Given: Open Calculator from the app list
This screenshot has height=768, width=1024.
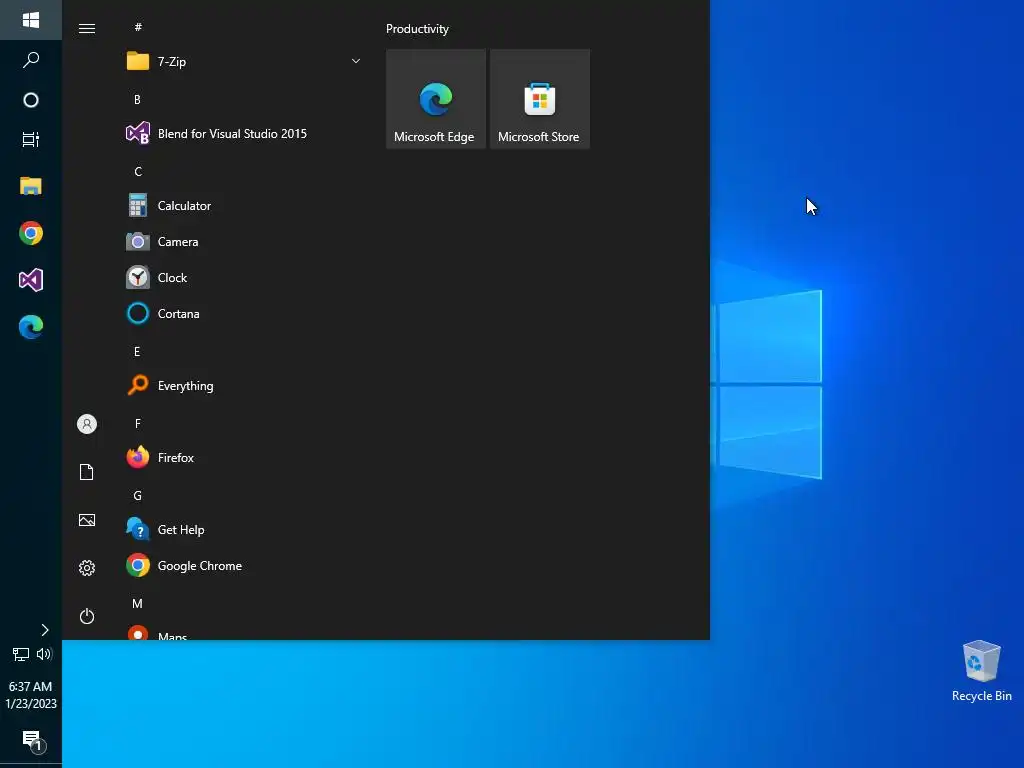Looking at the screenshot, I should tap(244, 206).
